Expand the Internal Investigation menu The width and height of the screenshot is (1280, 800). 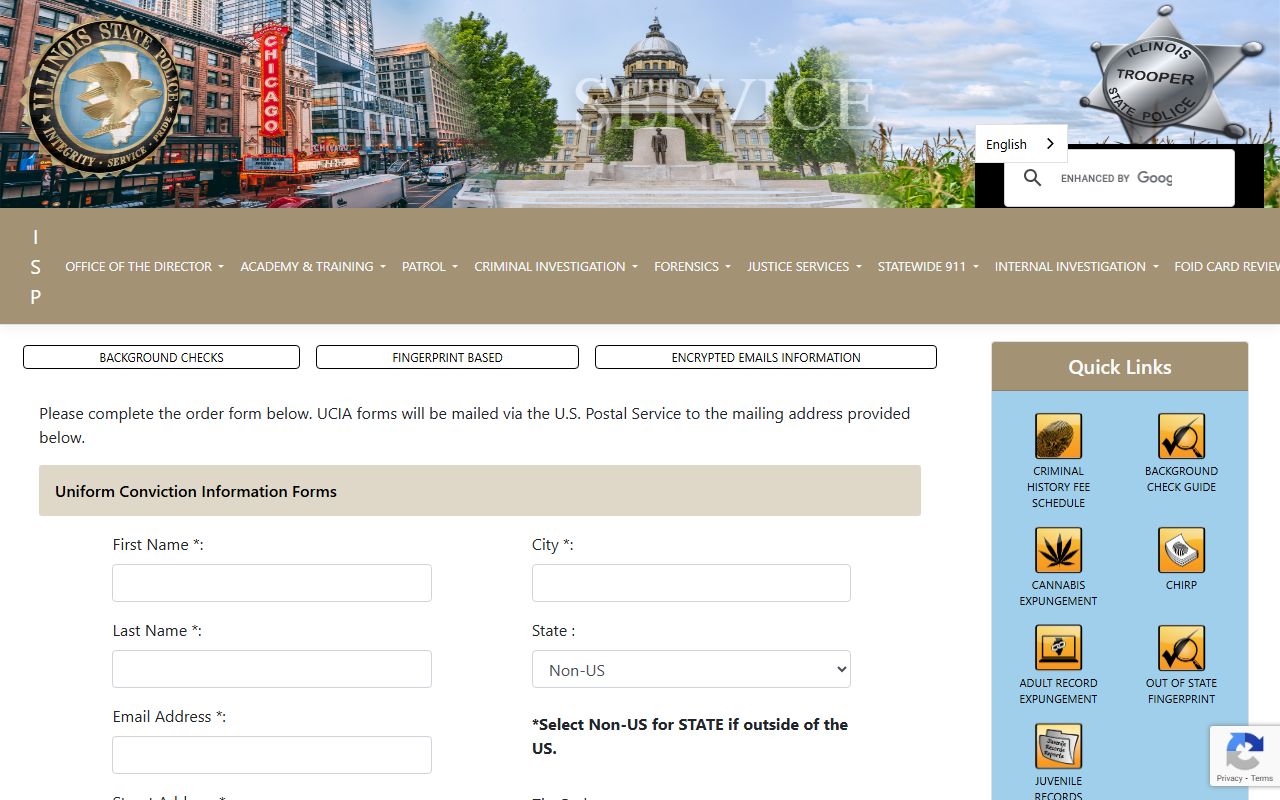[x=1077, y=266]
